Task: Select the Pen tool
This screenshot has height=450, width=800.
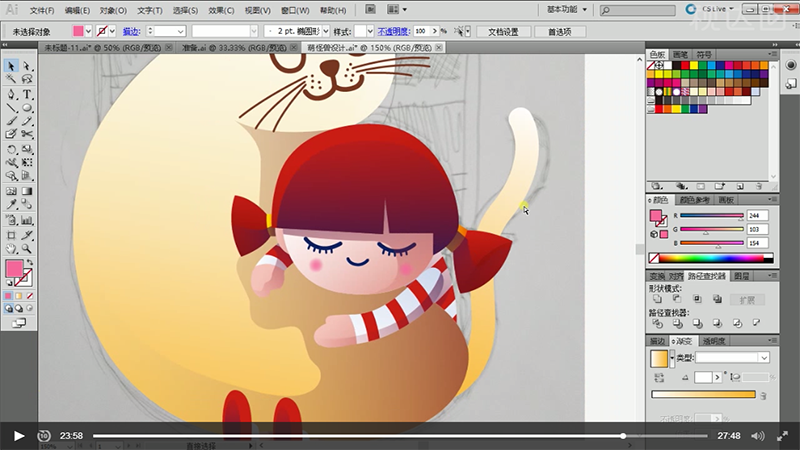Action: [11, 94]
